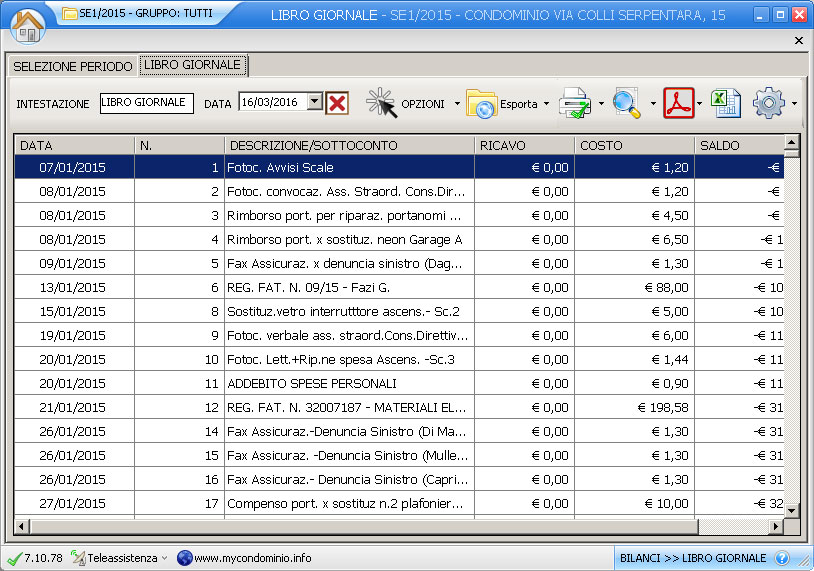Click the home icon in the title bar

(x=27, y=23)
